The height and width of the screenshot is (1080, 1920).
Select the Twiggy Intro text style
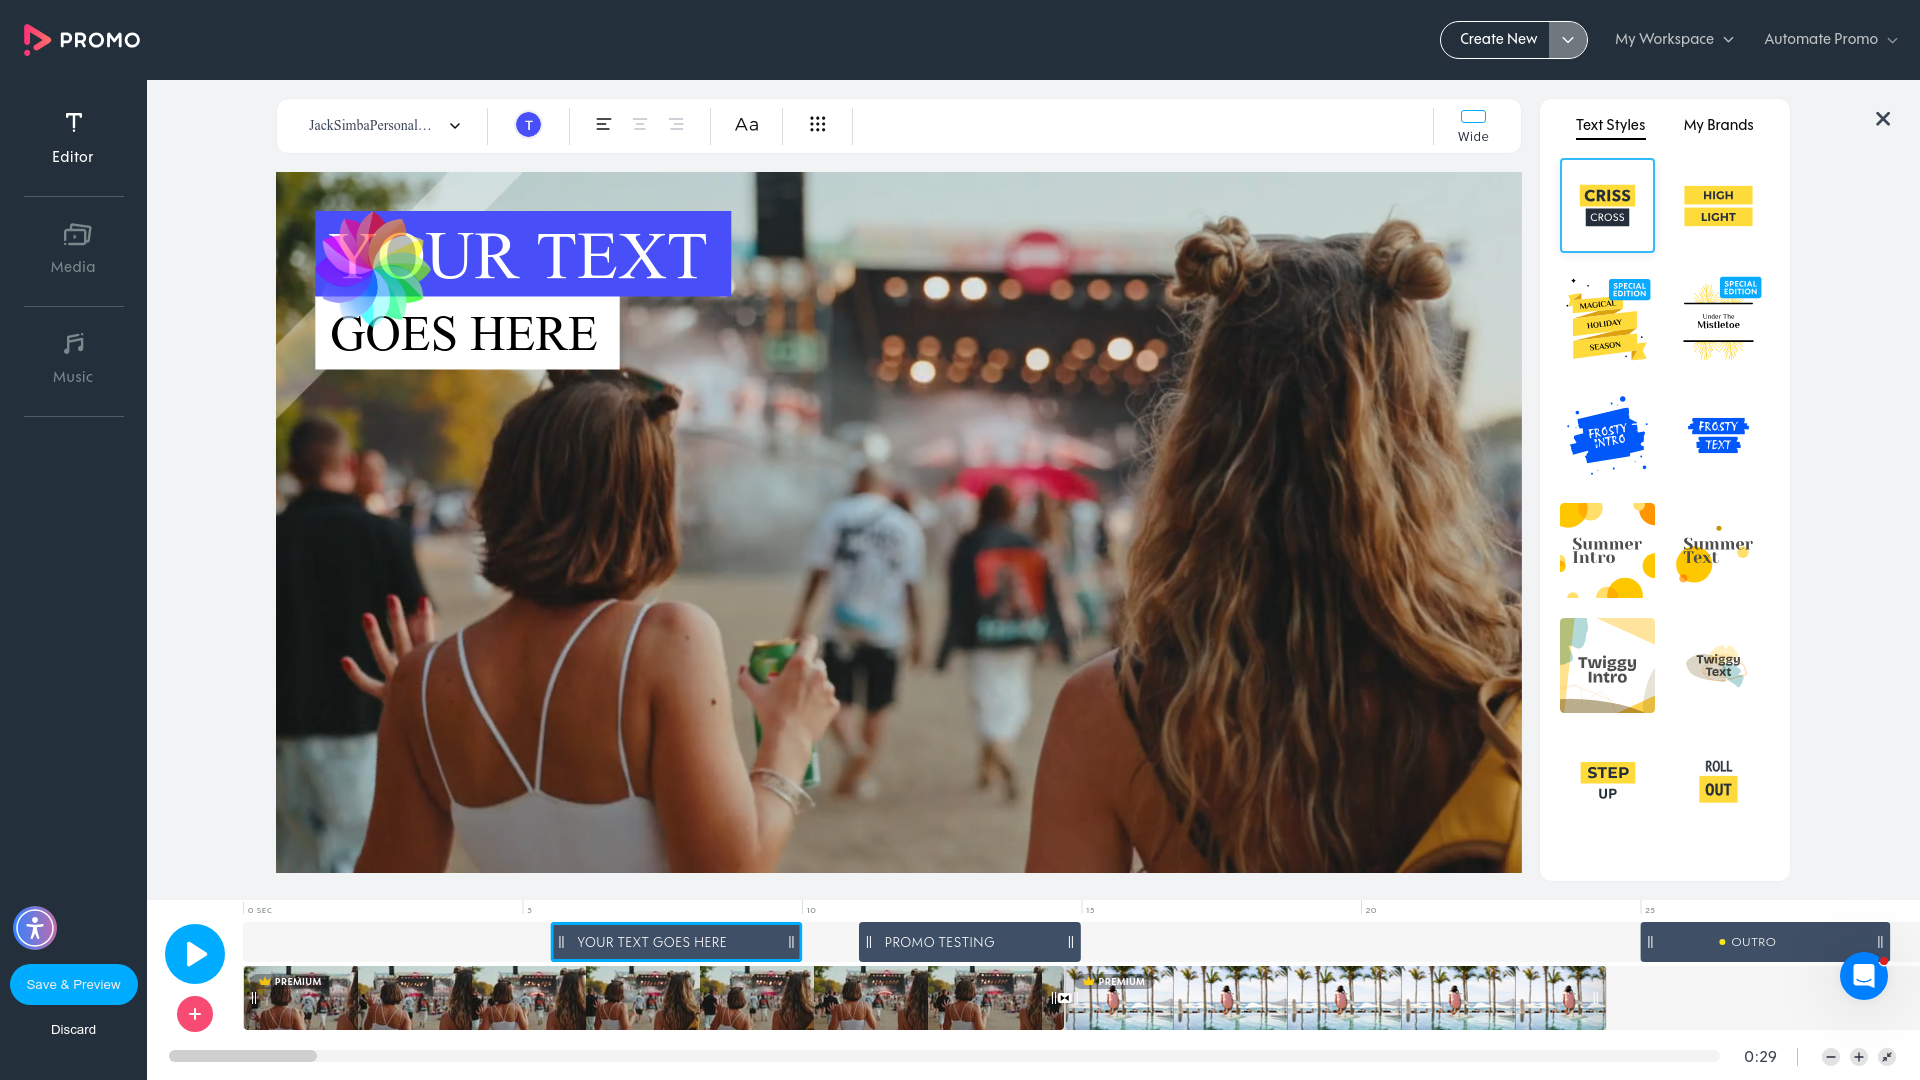click(x=1607, y=665)
